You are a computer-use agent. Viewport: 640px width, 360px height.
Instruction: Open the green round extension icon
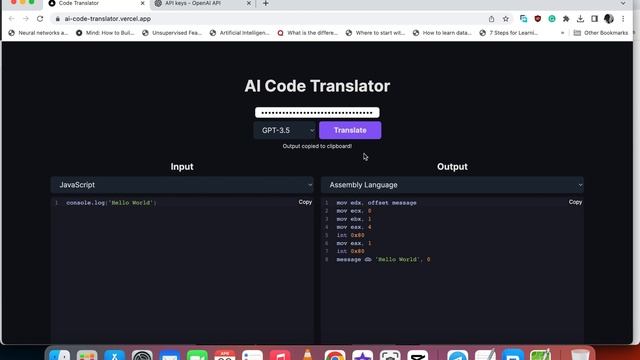coord(552,19)
